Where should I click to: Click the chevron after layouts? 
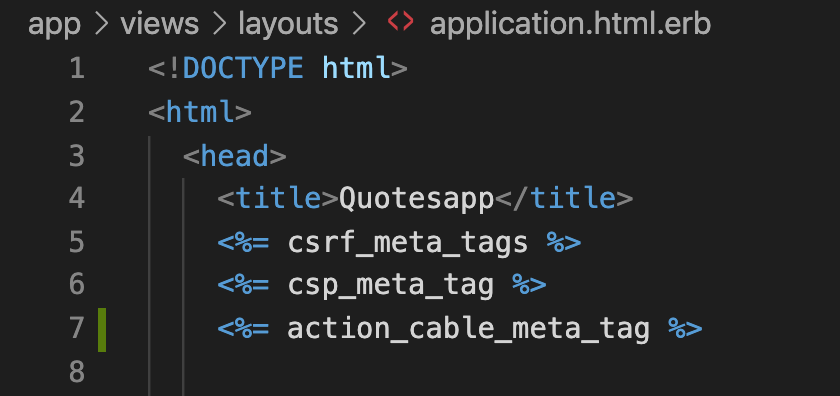coord(359,24)
